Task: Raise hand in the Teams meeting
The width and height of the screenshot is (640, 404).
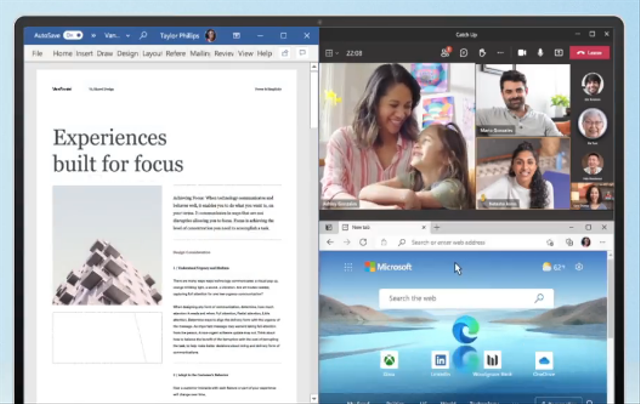Action: (x=482, y=53)
